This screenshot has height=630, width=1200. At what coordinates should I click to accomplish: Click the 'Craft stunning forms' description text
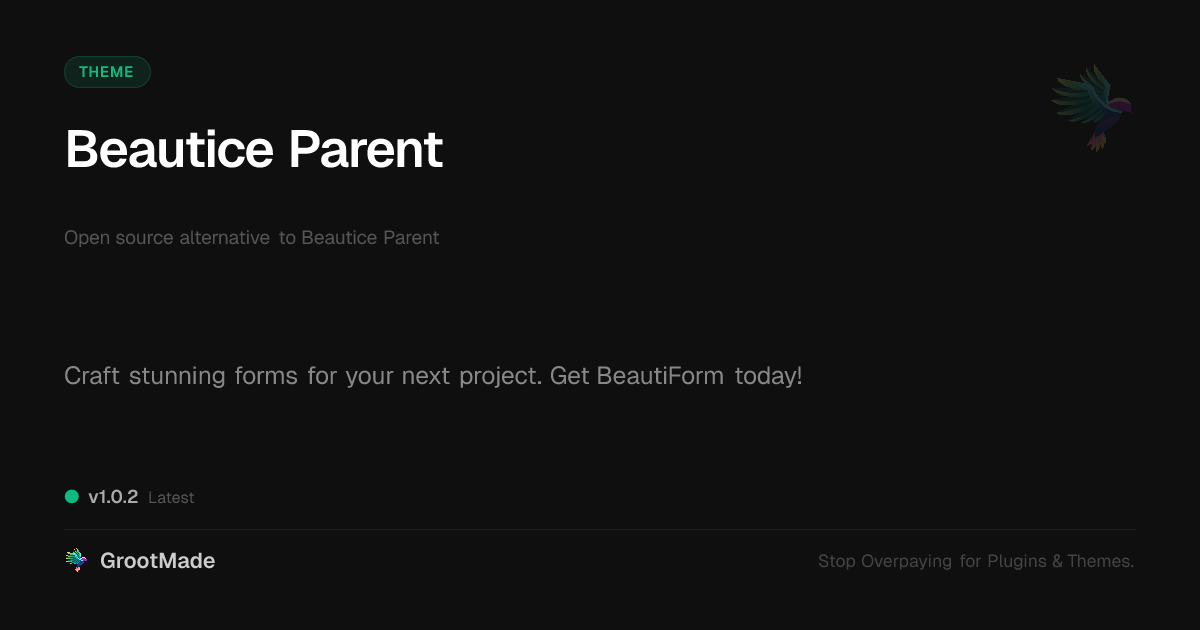click(x=432, y=377)
